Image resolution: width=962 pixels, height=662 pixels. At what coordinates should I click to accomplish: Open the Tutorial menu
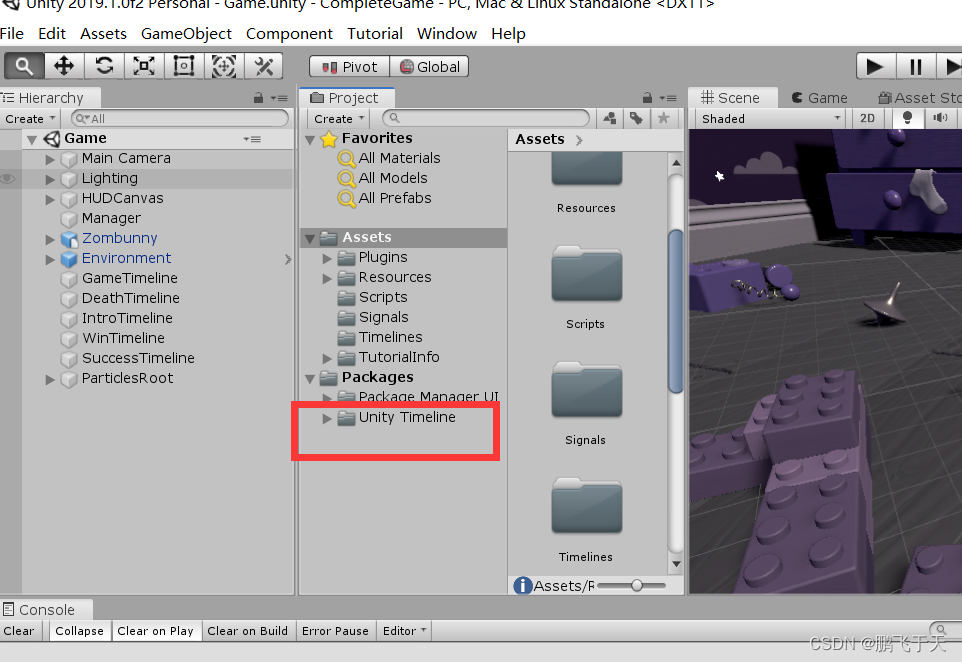pos(375,34)
